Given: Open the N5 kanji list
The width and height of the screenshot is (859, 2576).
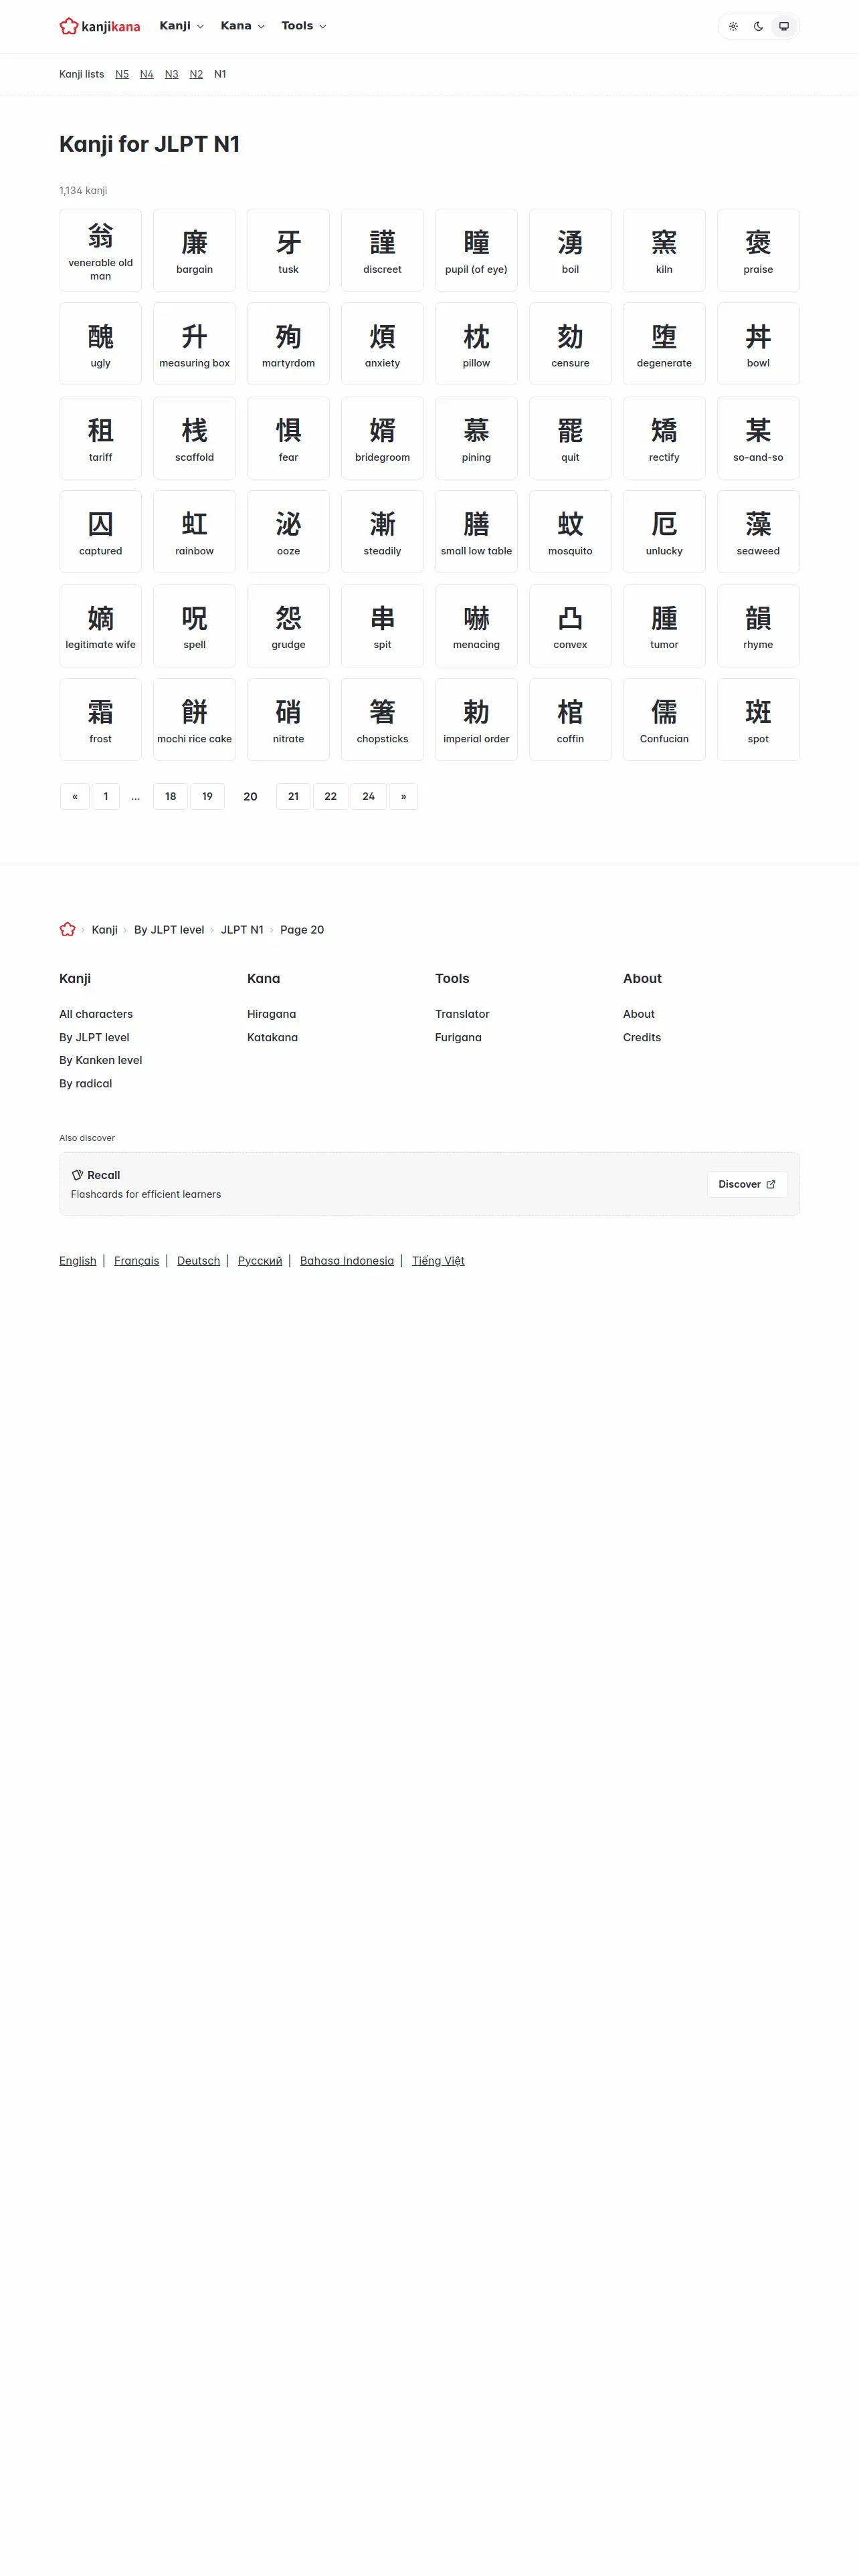Looking at the screenshot, I should [x=122, y=74].
